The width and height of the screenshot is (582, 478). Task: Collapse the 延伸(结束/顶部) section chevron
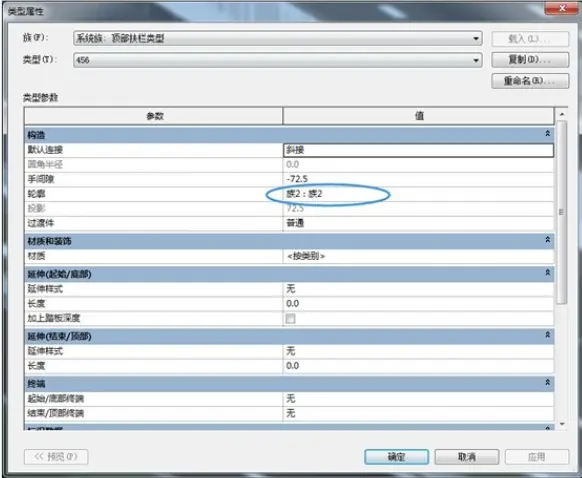coord(547,335)
